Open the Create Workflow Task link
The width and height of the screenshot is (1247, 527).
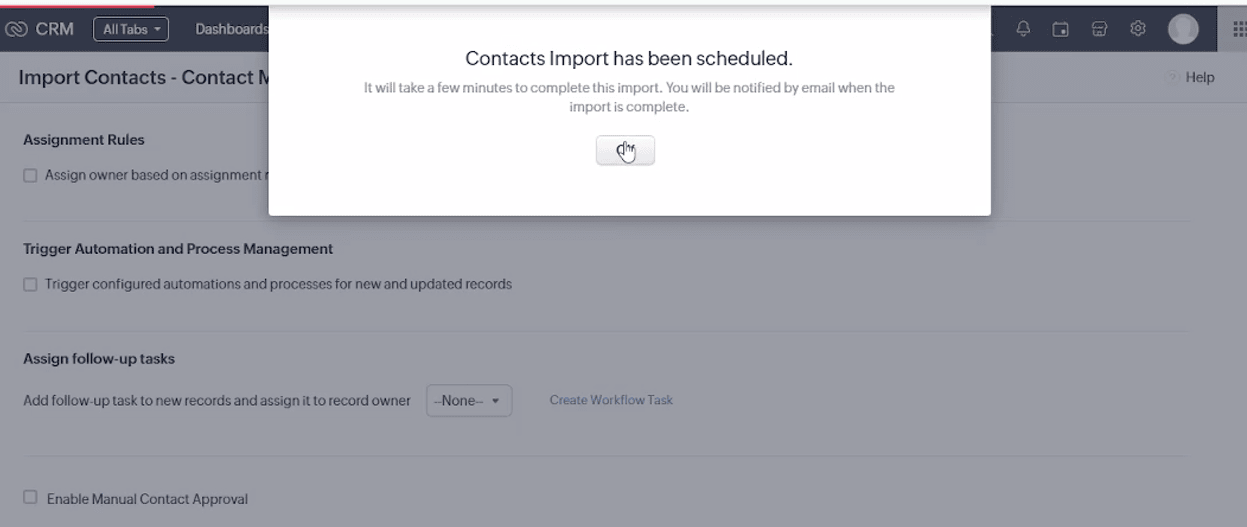point(611,400)
